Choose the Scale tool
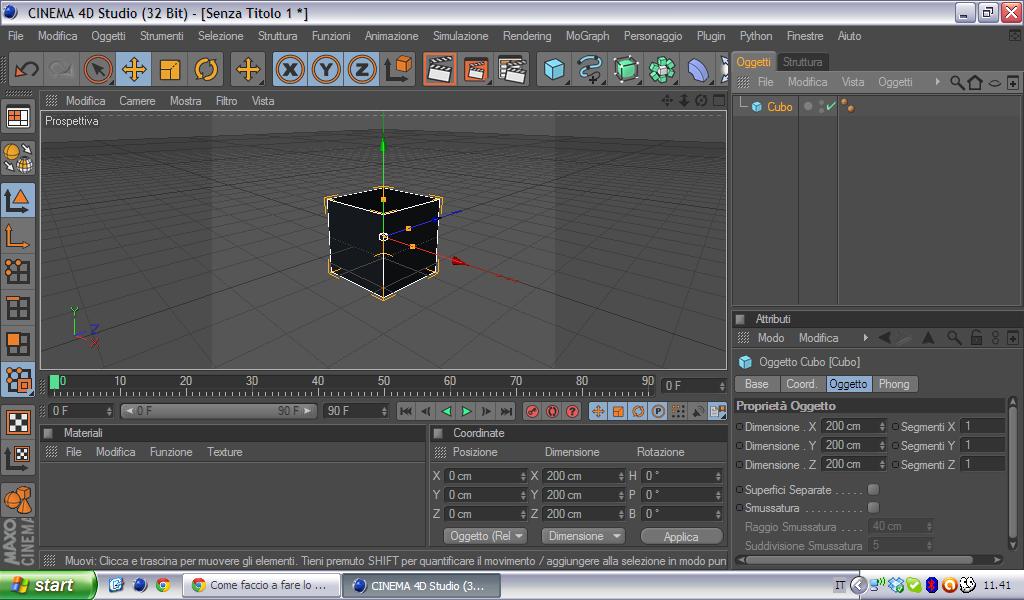1024x600 pixels. pos(170,69)
